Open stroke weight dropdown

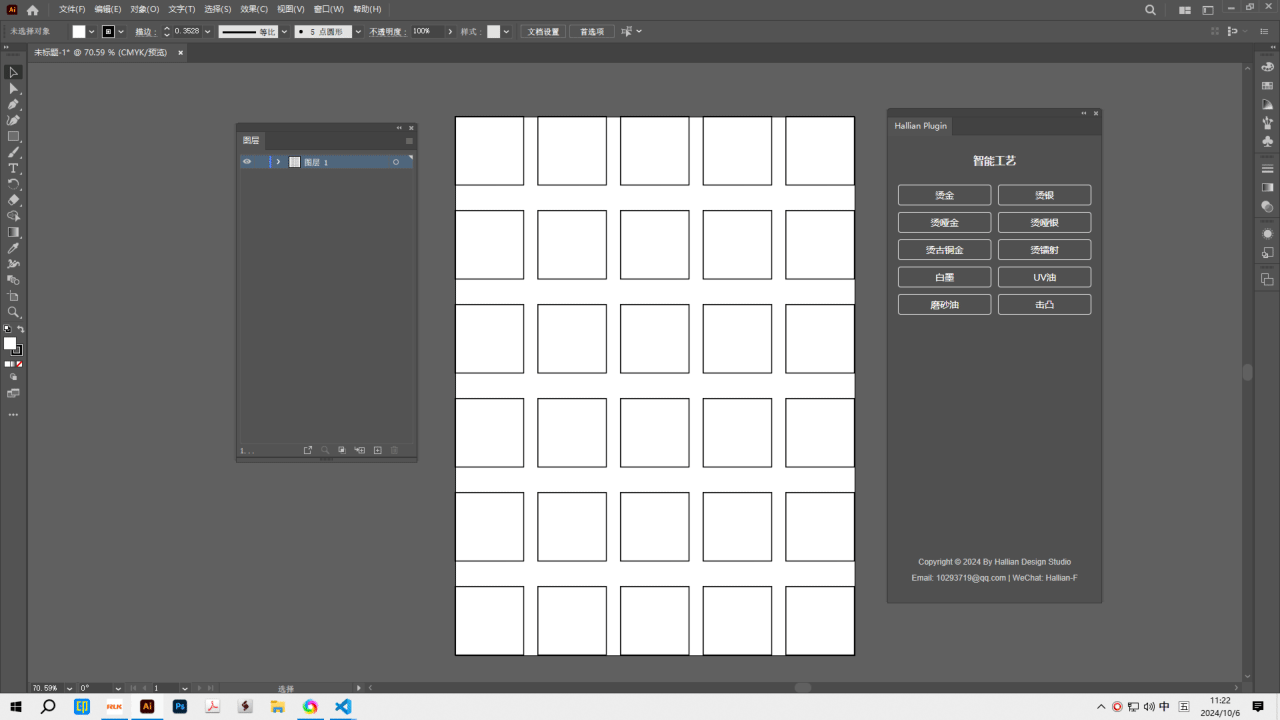coord(208,32)
